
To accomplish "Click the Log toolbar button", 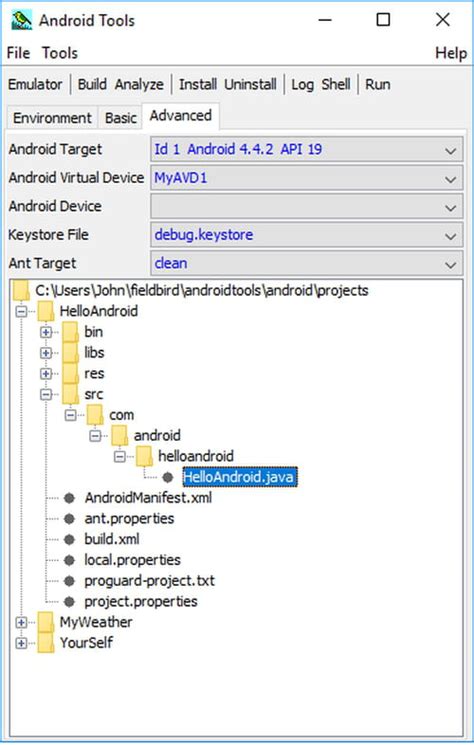I will [x=302, y=85].
